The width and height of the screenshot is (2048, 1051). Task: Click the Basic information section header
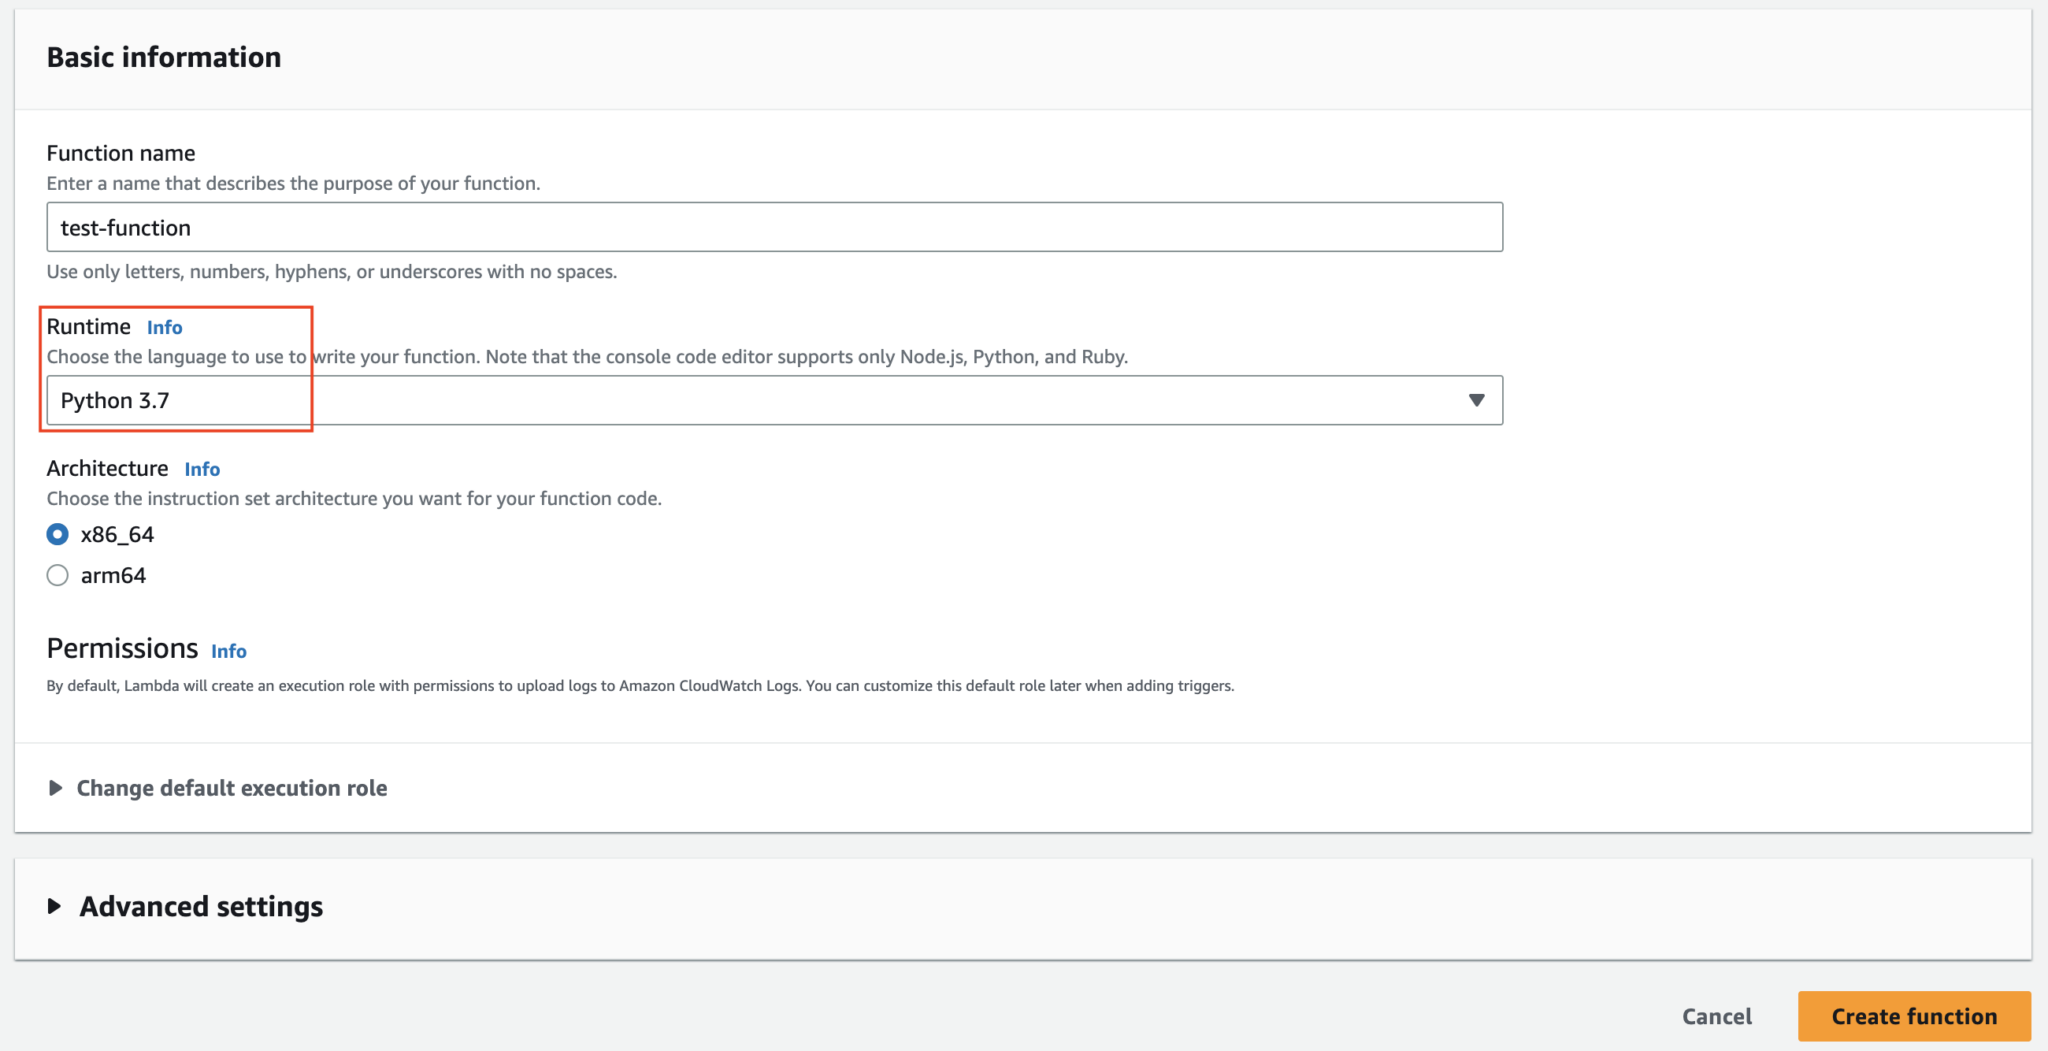coord(163,57)
